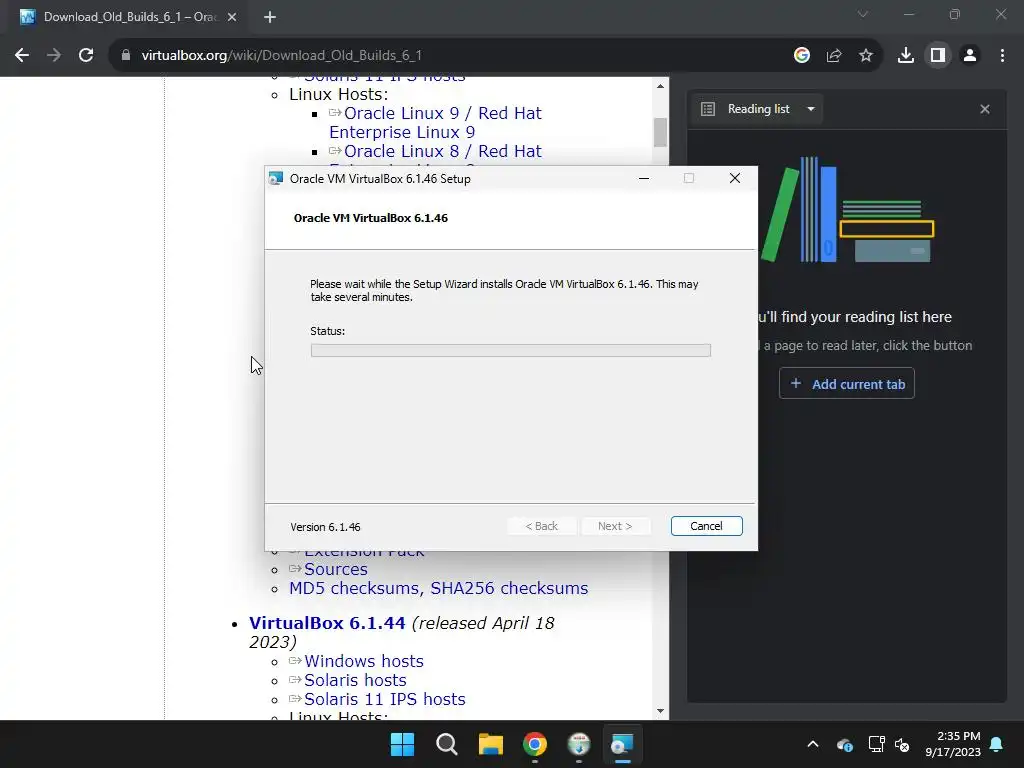This screenshot has width=1024, height=768.
Task: Show hidden system tray icons
Action: [813, 744]
